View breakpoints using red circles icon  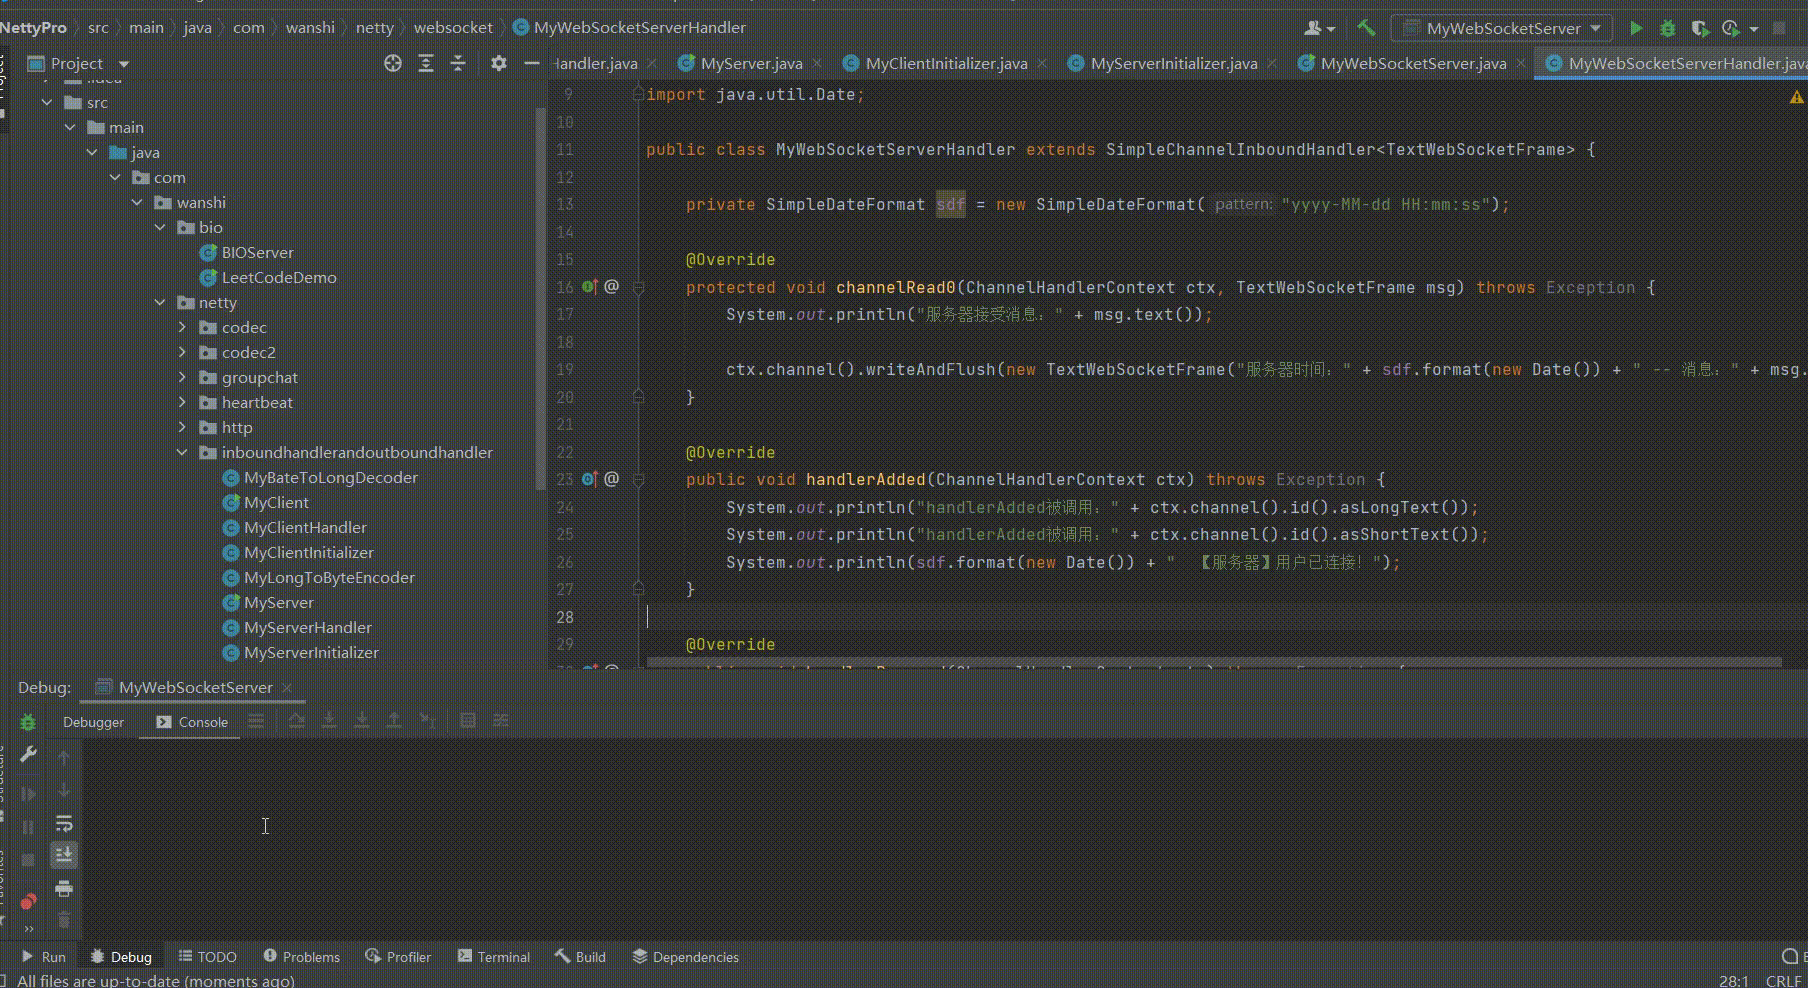coord(28,901)
